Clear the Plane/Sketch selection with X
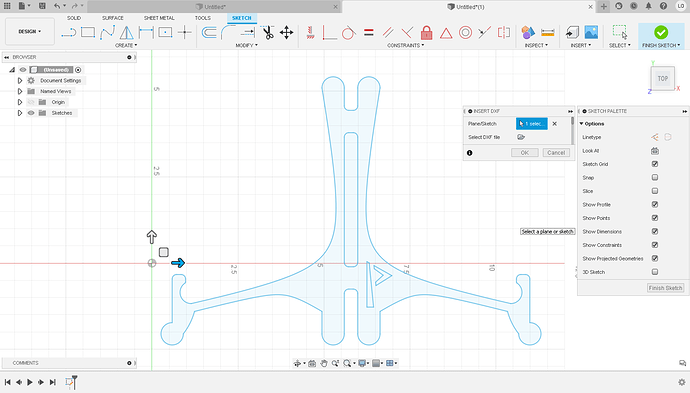 pyautogui.click(x=554, y=124)
